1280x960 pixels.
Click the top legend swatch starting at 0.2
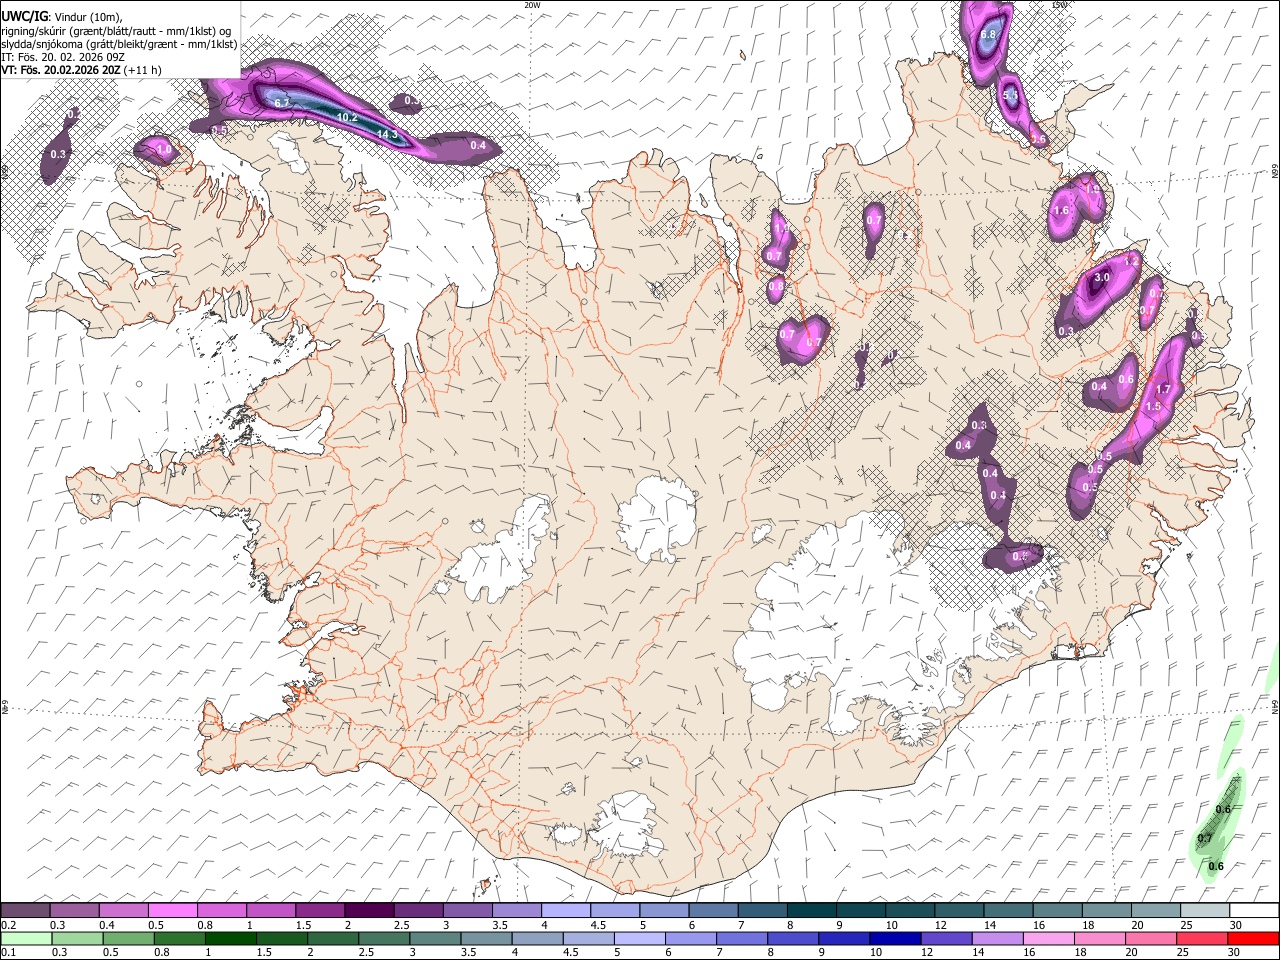(x=26, y=911)
